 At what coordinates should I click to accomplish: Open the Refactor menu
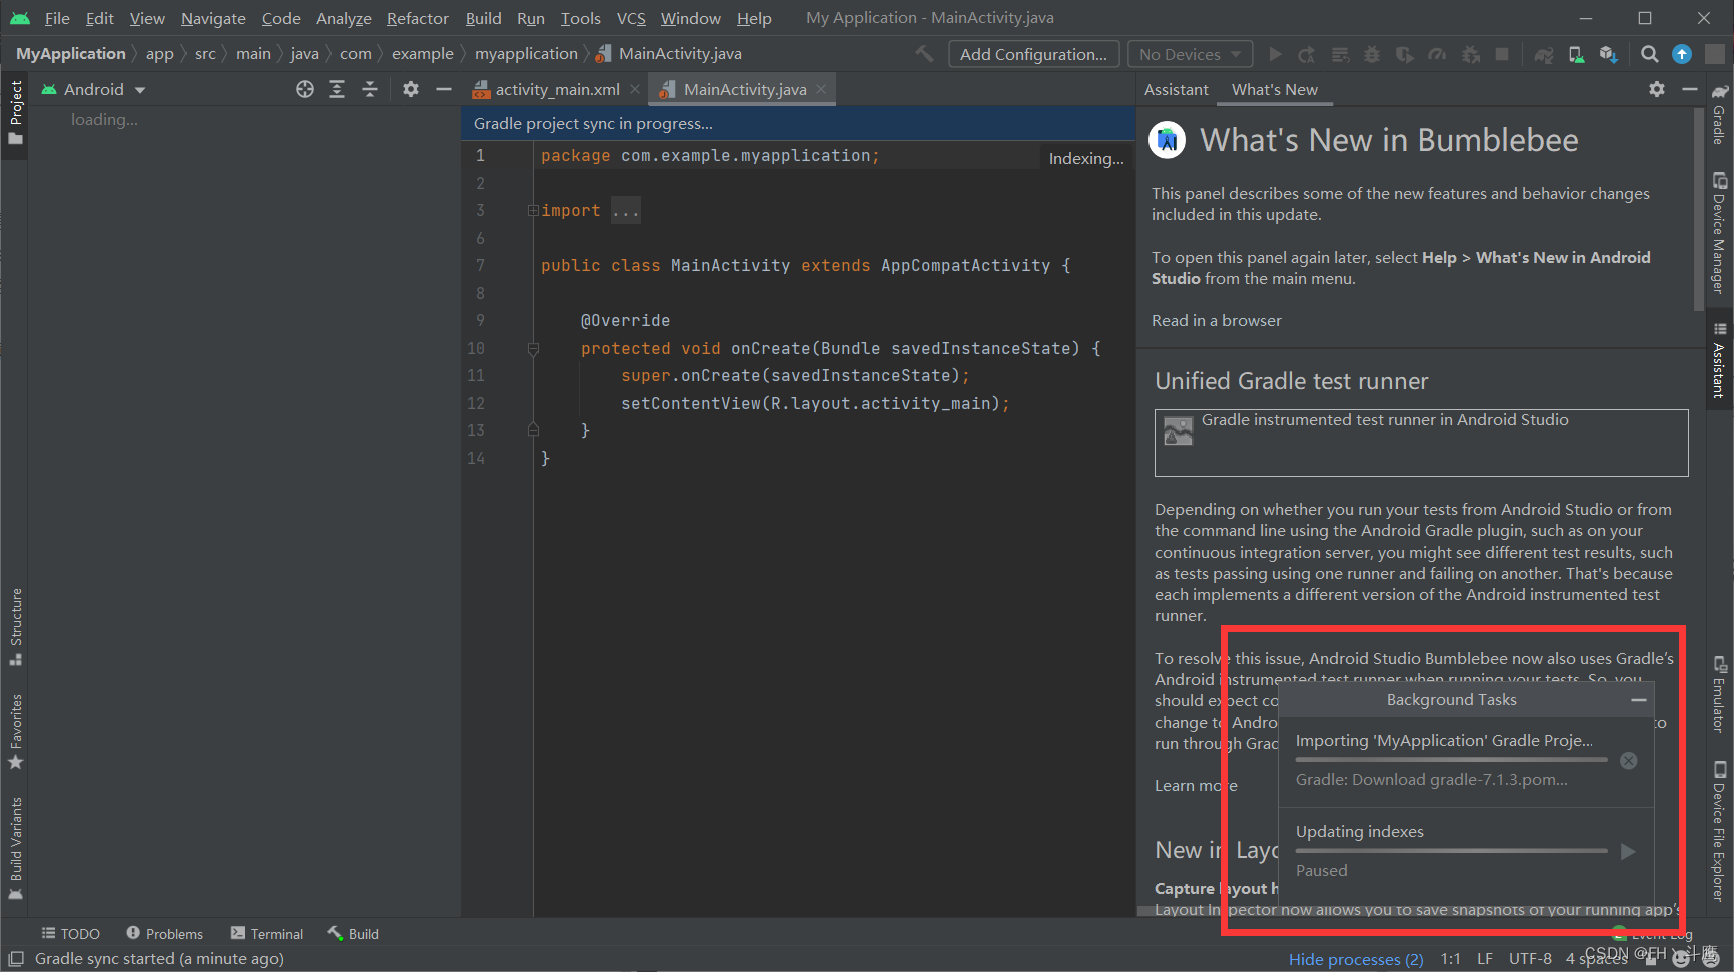(x=418, y=18)
